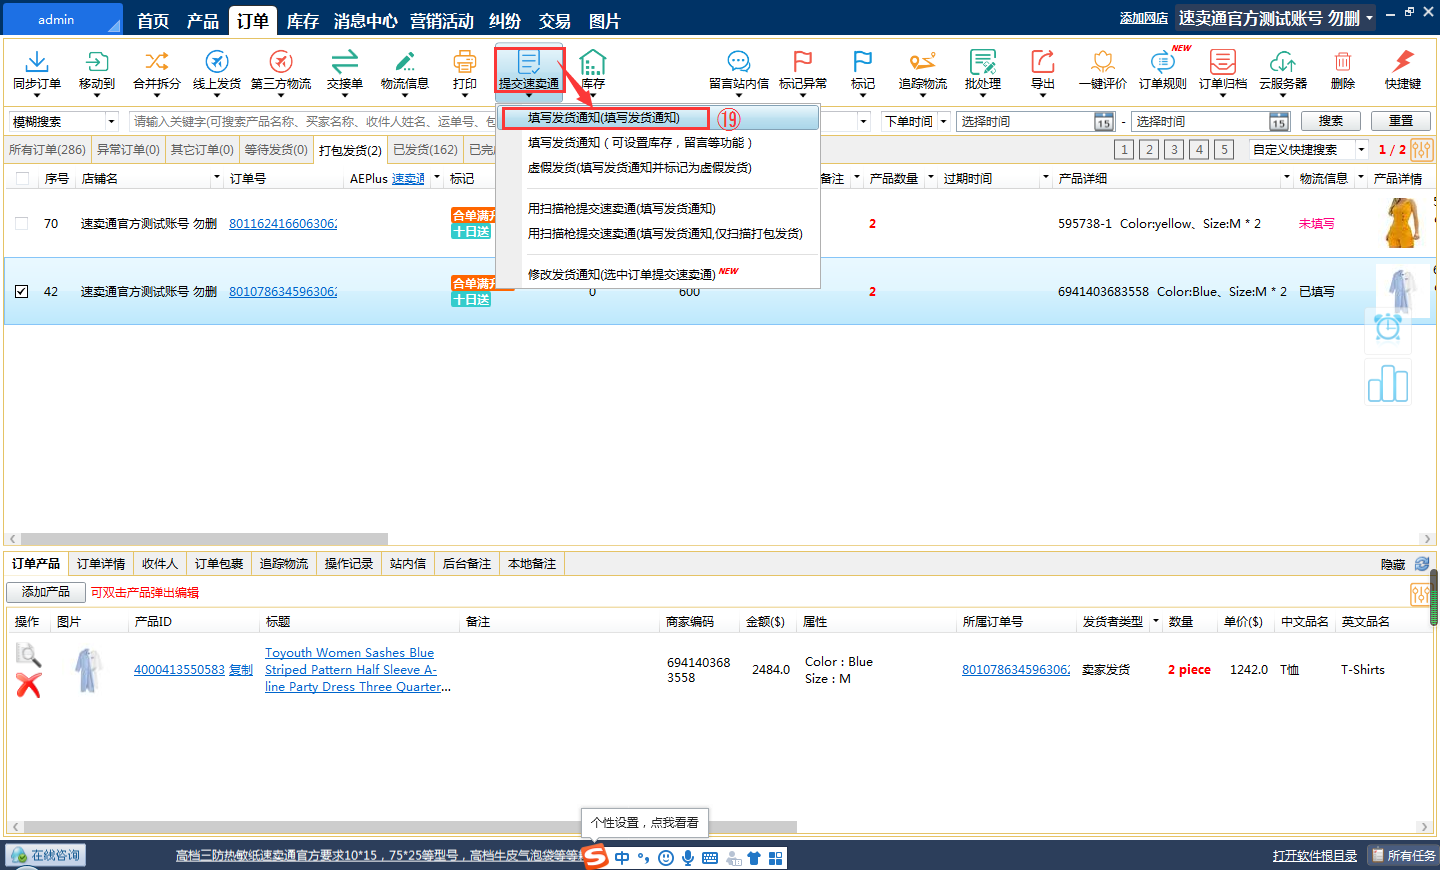The width and height of the screenshot is (1440, 870).
Task: Click the 搜索 search button
Action: click(x=1330, y=121)
